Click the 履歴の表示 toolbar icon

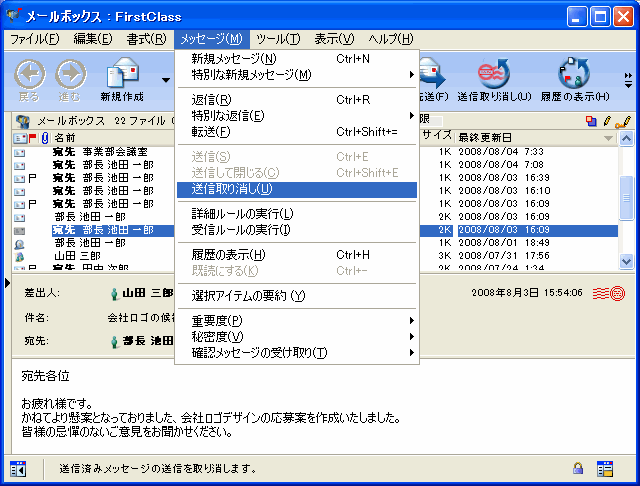click(574, 76)
